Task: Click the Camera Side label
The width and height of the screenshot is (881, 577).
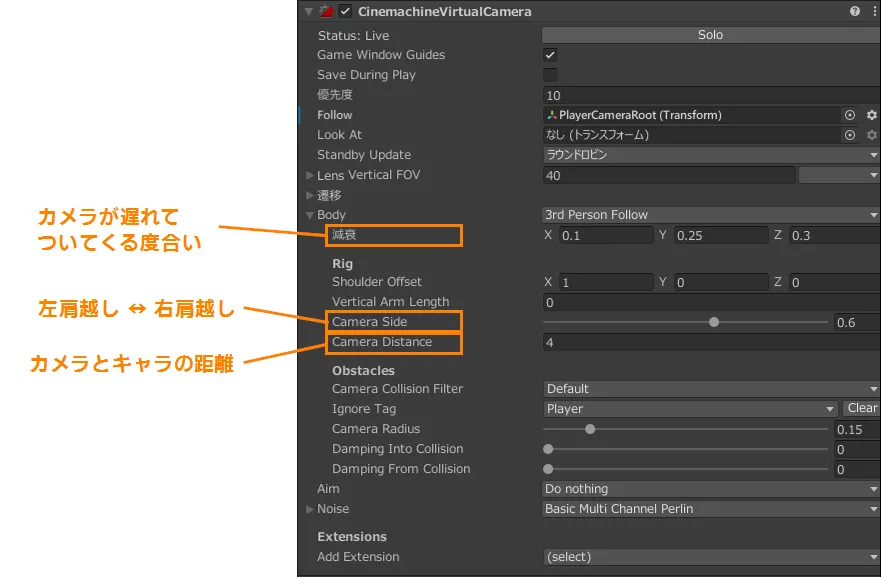Action: (x=369, y=322)
